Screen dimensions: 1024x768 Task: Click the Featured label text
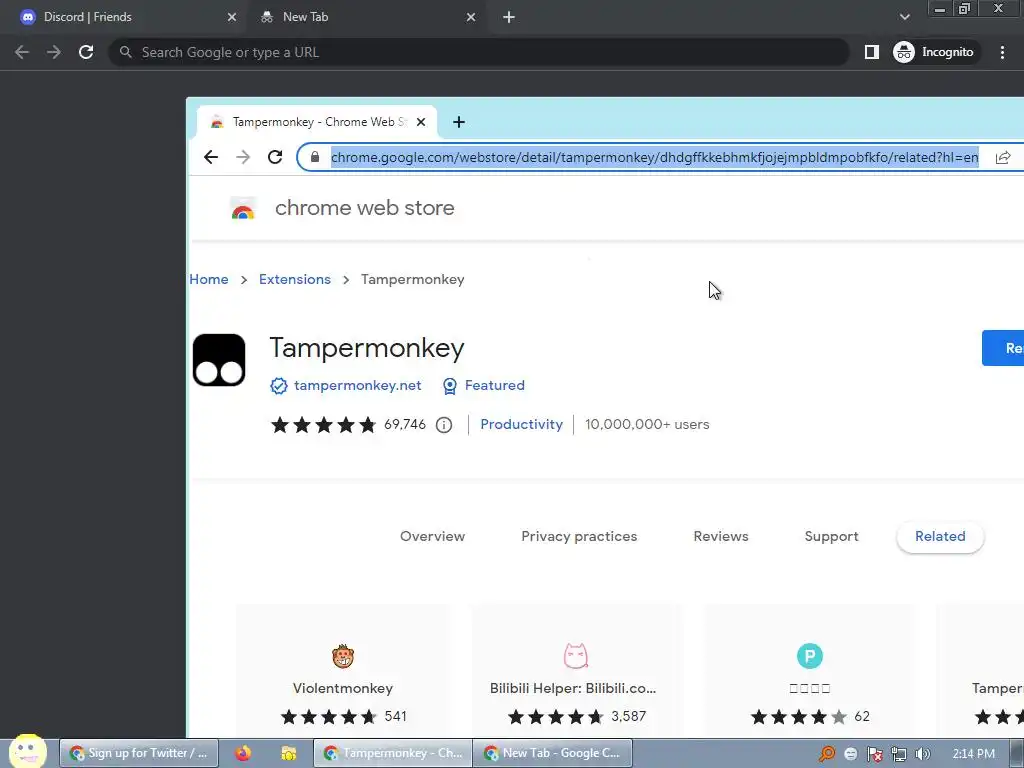pos(494,385)
